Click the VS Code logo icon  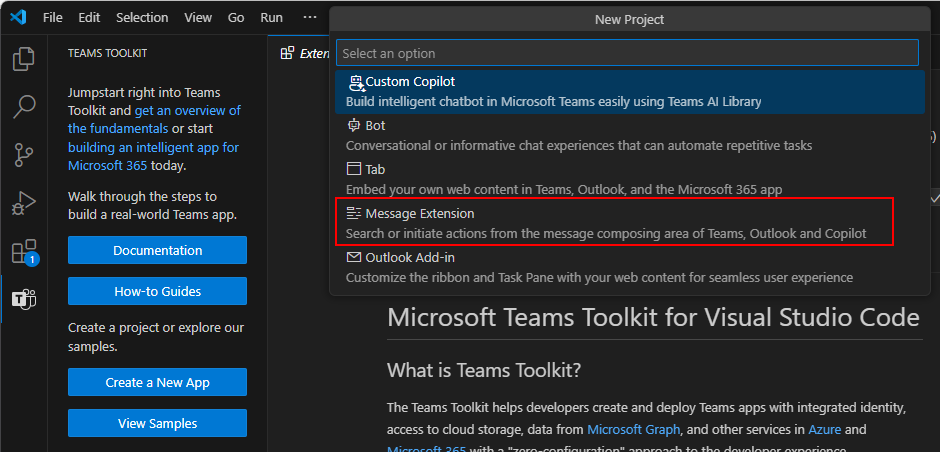[18, 17]
